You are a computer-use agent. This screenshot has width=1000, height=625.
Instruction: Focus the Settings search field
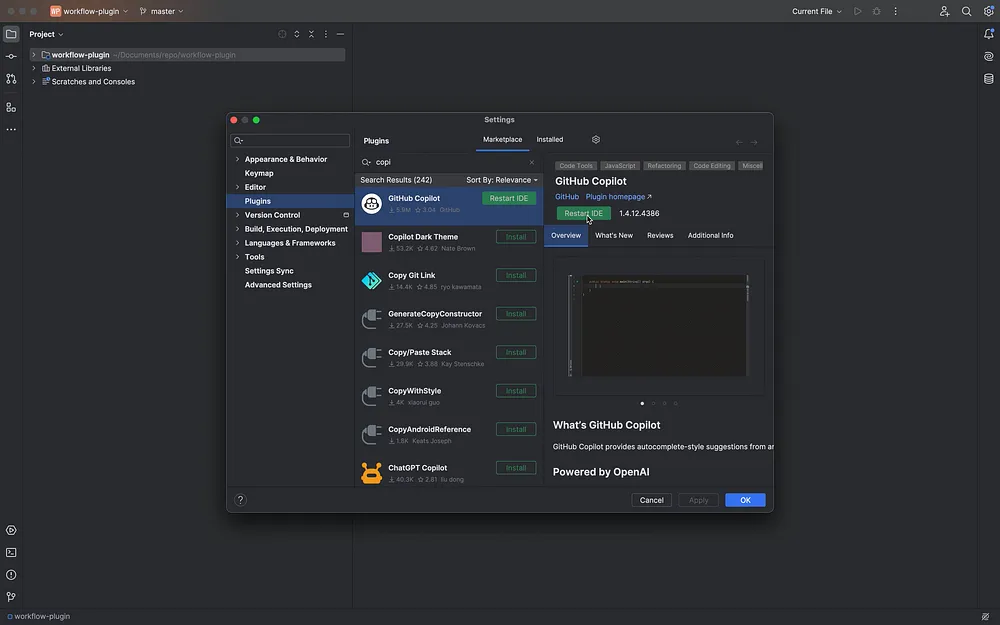[290, 140]
